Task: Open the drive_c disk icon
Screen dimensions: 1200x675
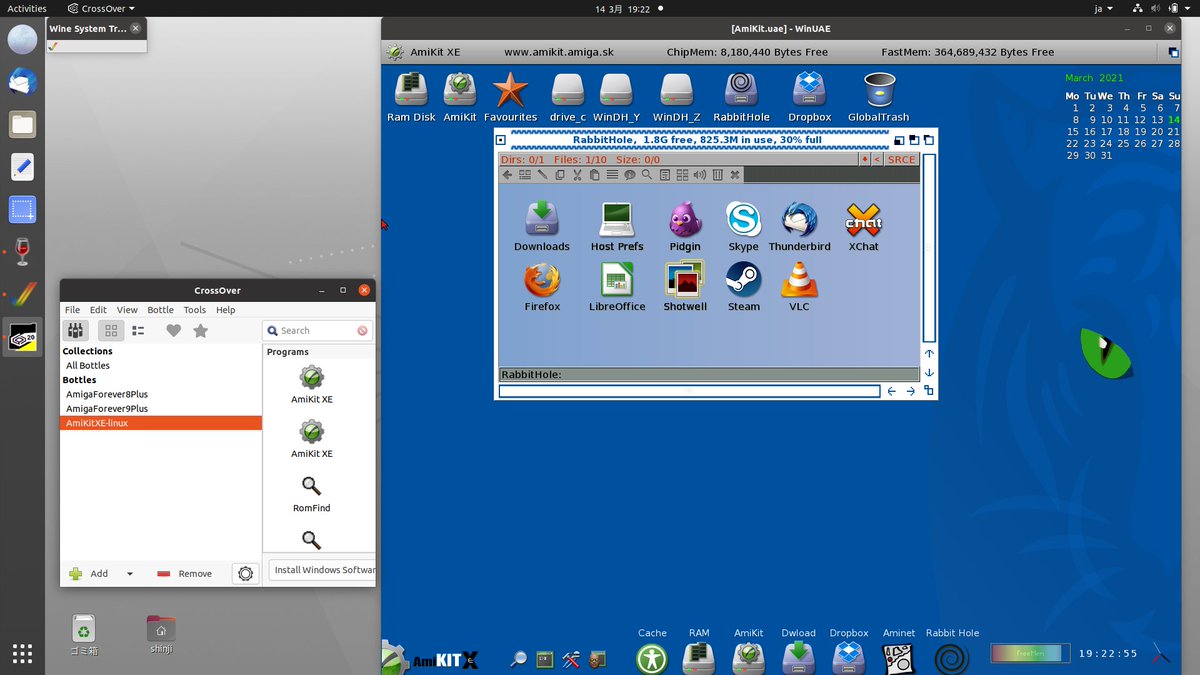Action: pyautogui.click(x=567, y=97)
